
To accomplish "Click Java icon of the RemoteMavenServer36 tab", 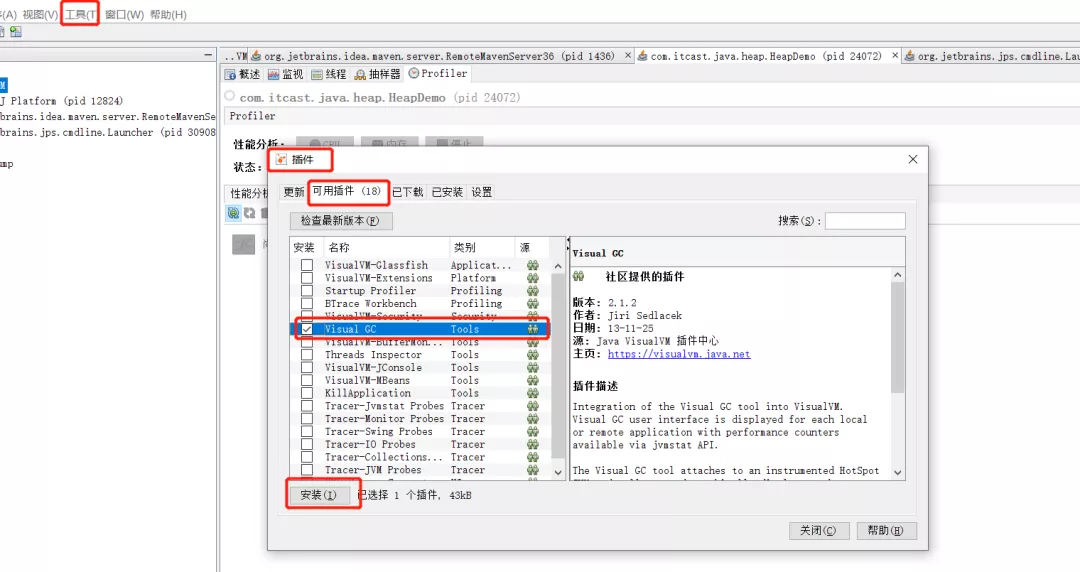I will [256, 56].
